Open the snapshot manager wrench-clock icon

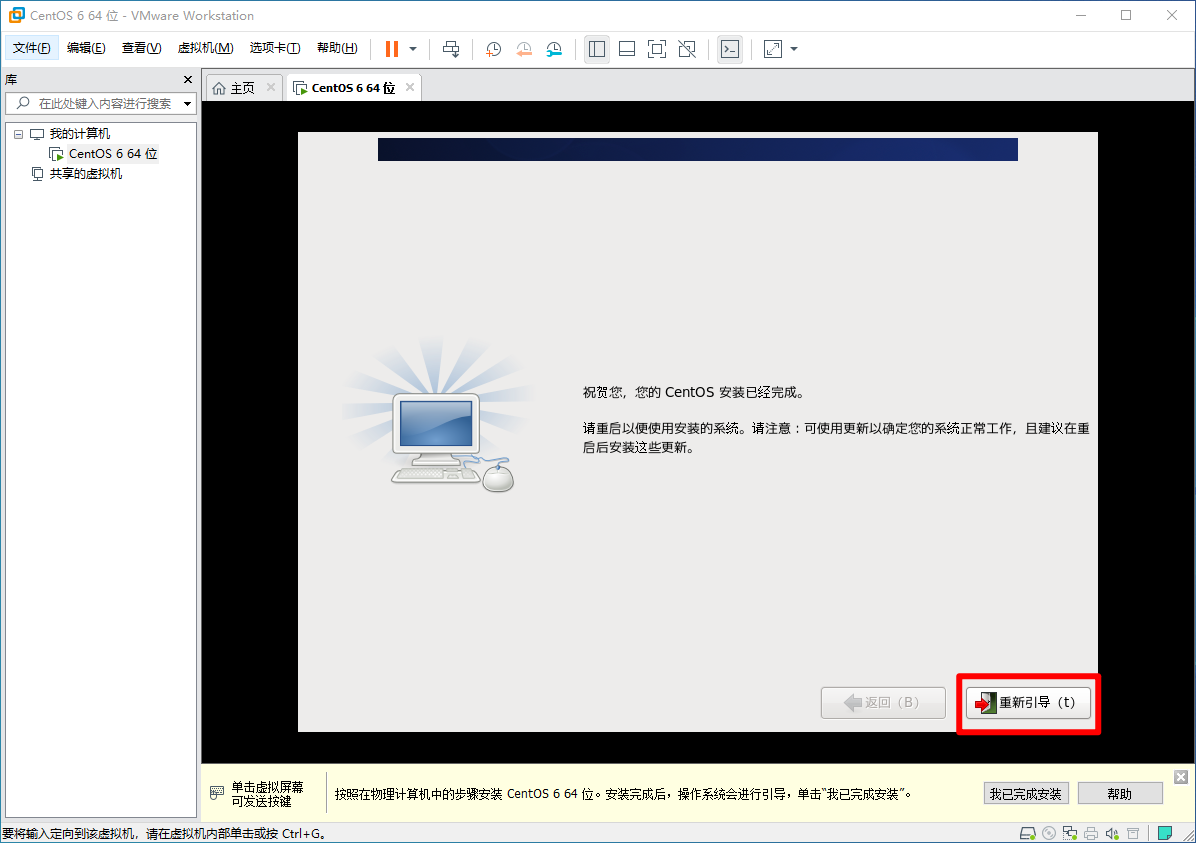click(555, 49)
